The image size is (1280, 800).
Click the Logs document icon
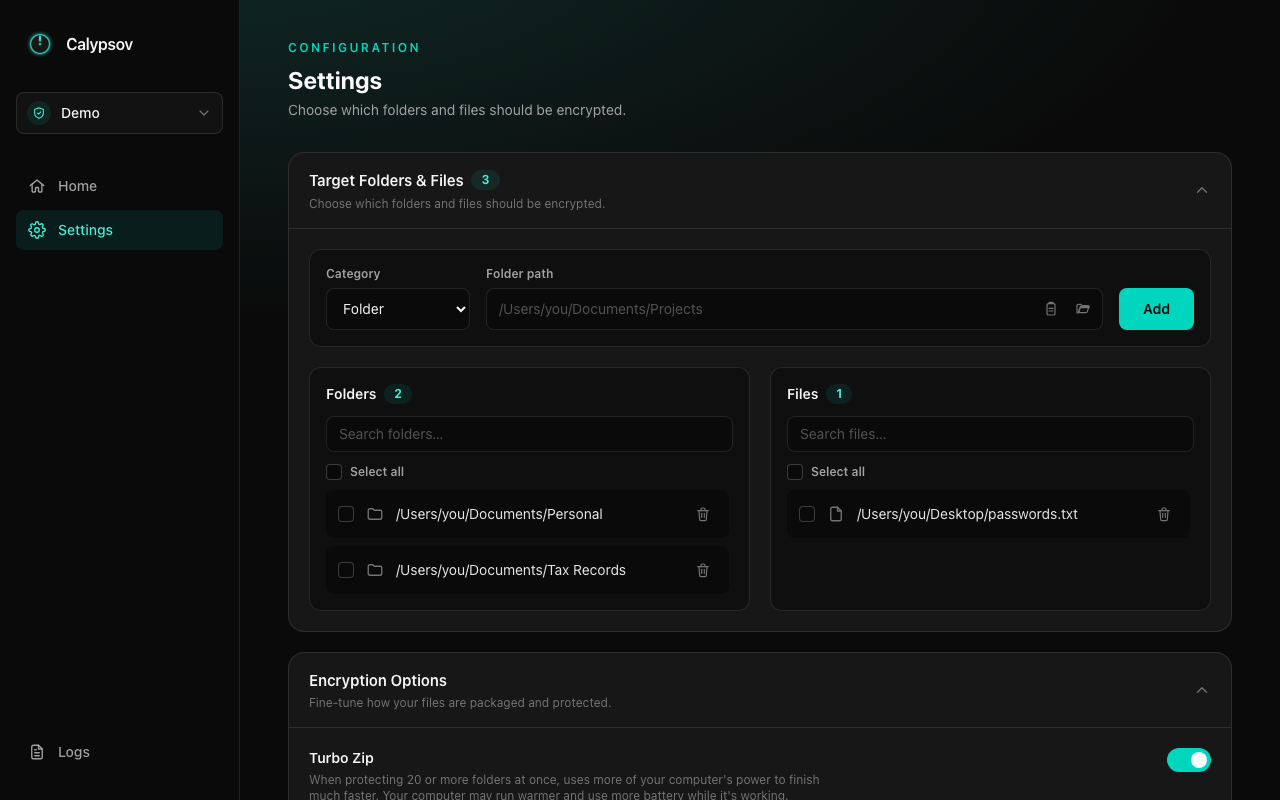click(37, 752)
